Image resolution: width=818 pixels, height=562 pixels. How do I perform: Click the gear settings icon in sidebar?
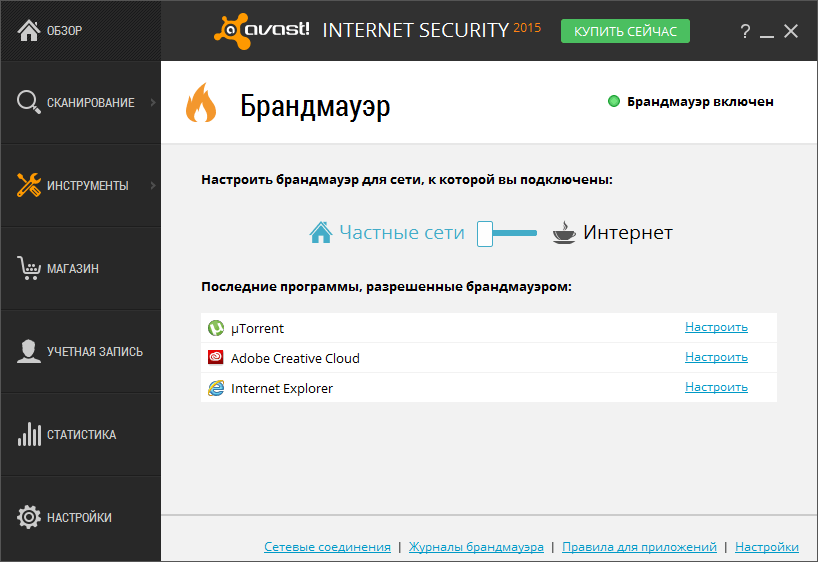coord(29,517)
